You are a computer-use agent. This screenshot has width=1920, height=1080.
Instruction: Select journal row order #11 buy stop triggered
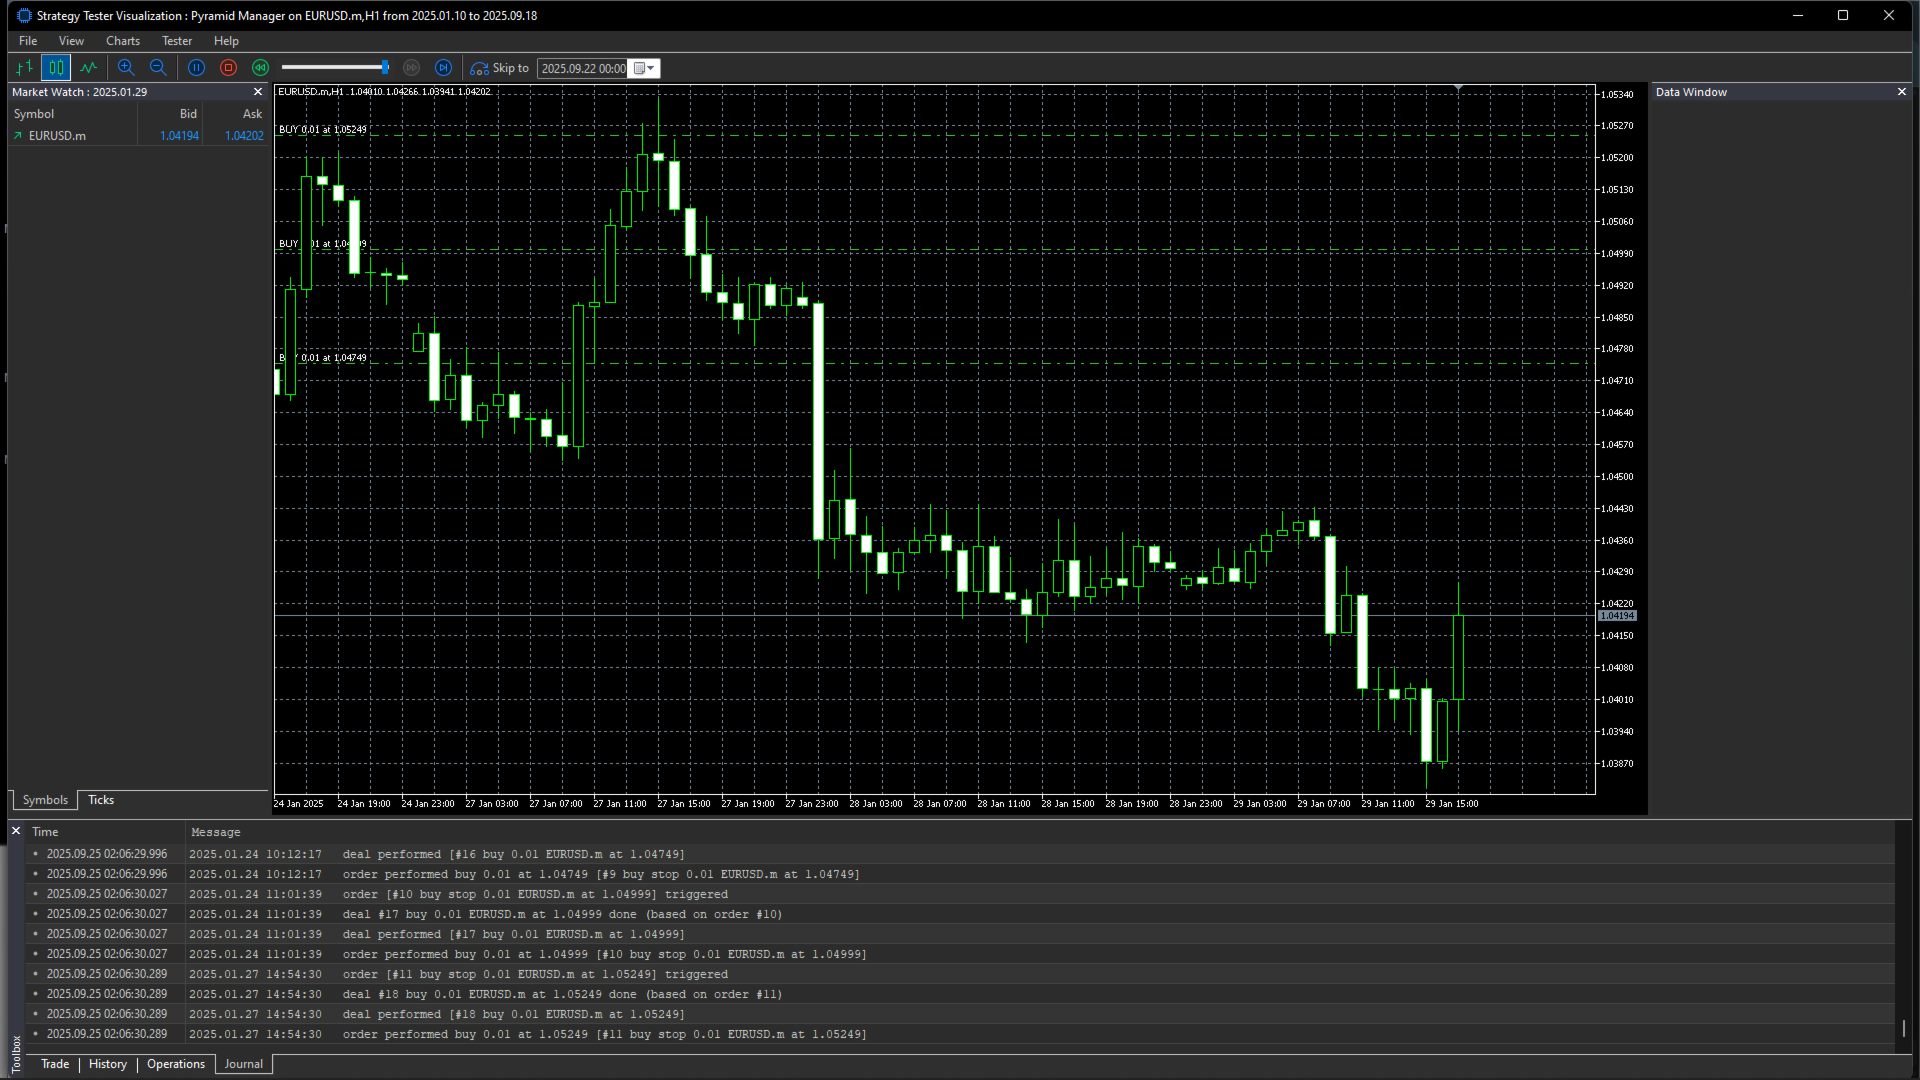960,974
